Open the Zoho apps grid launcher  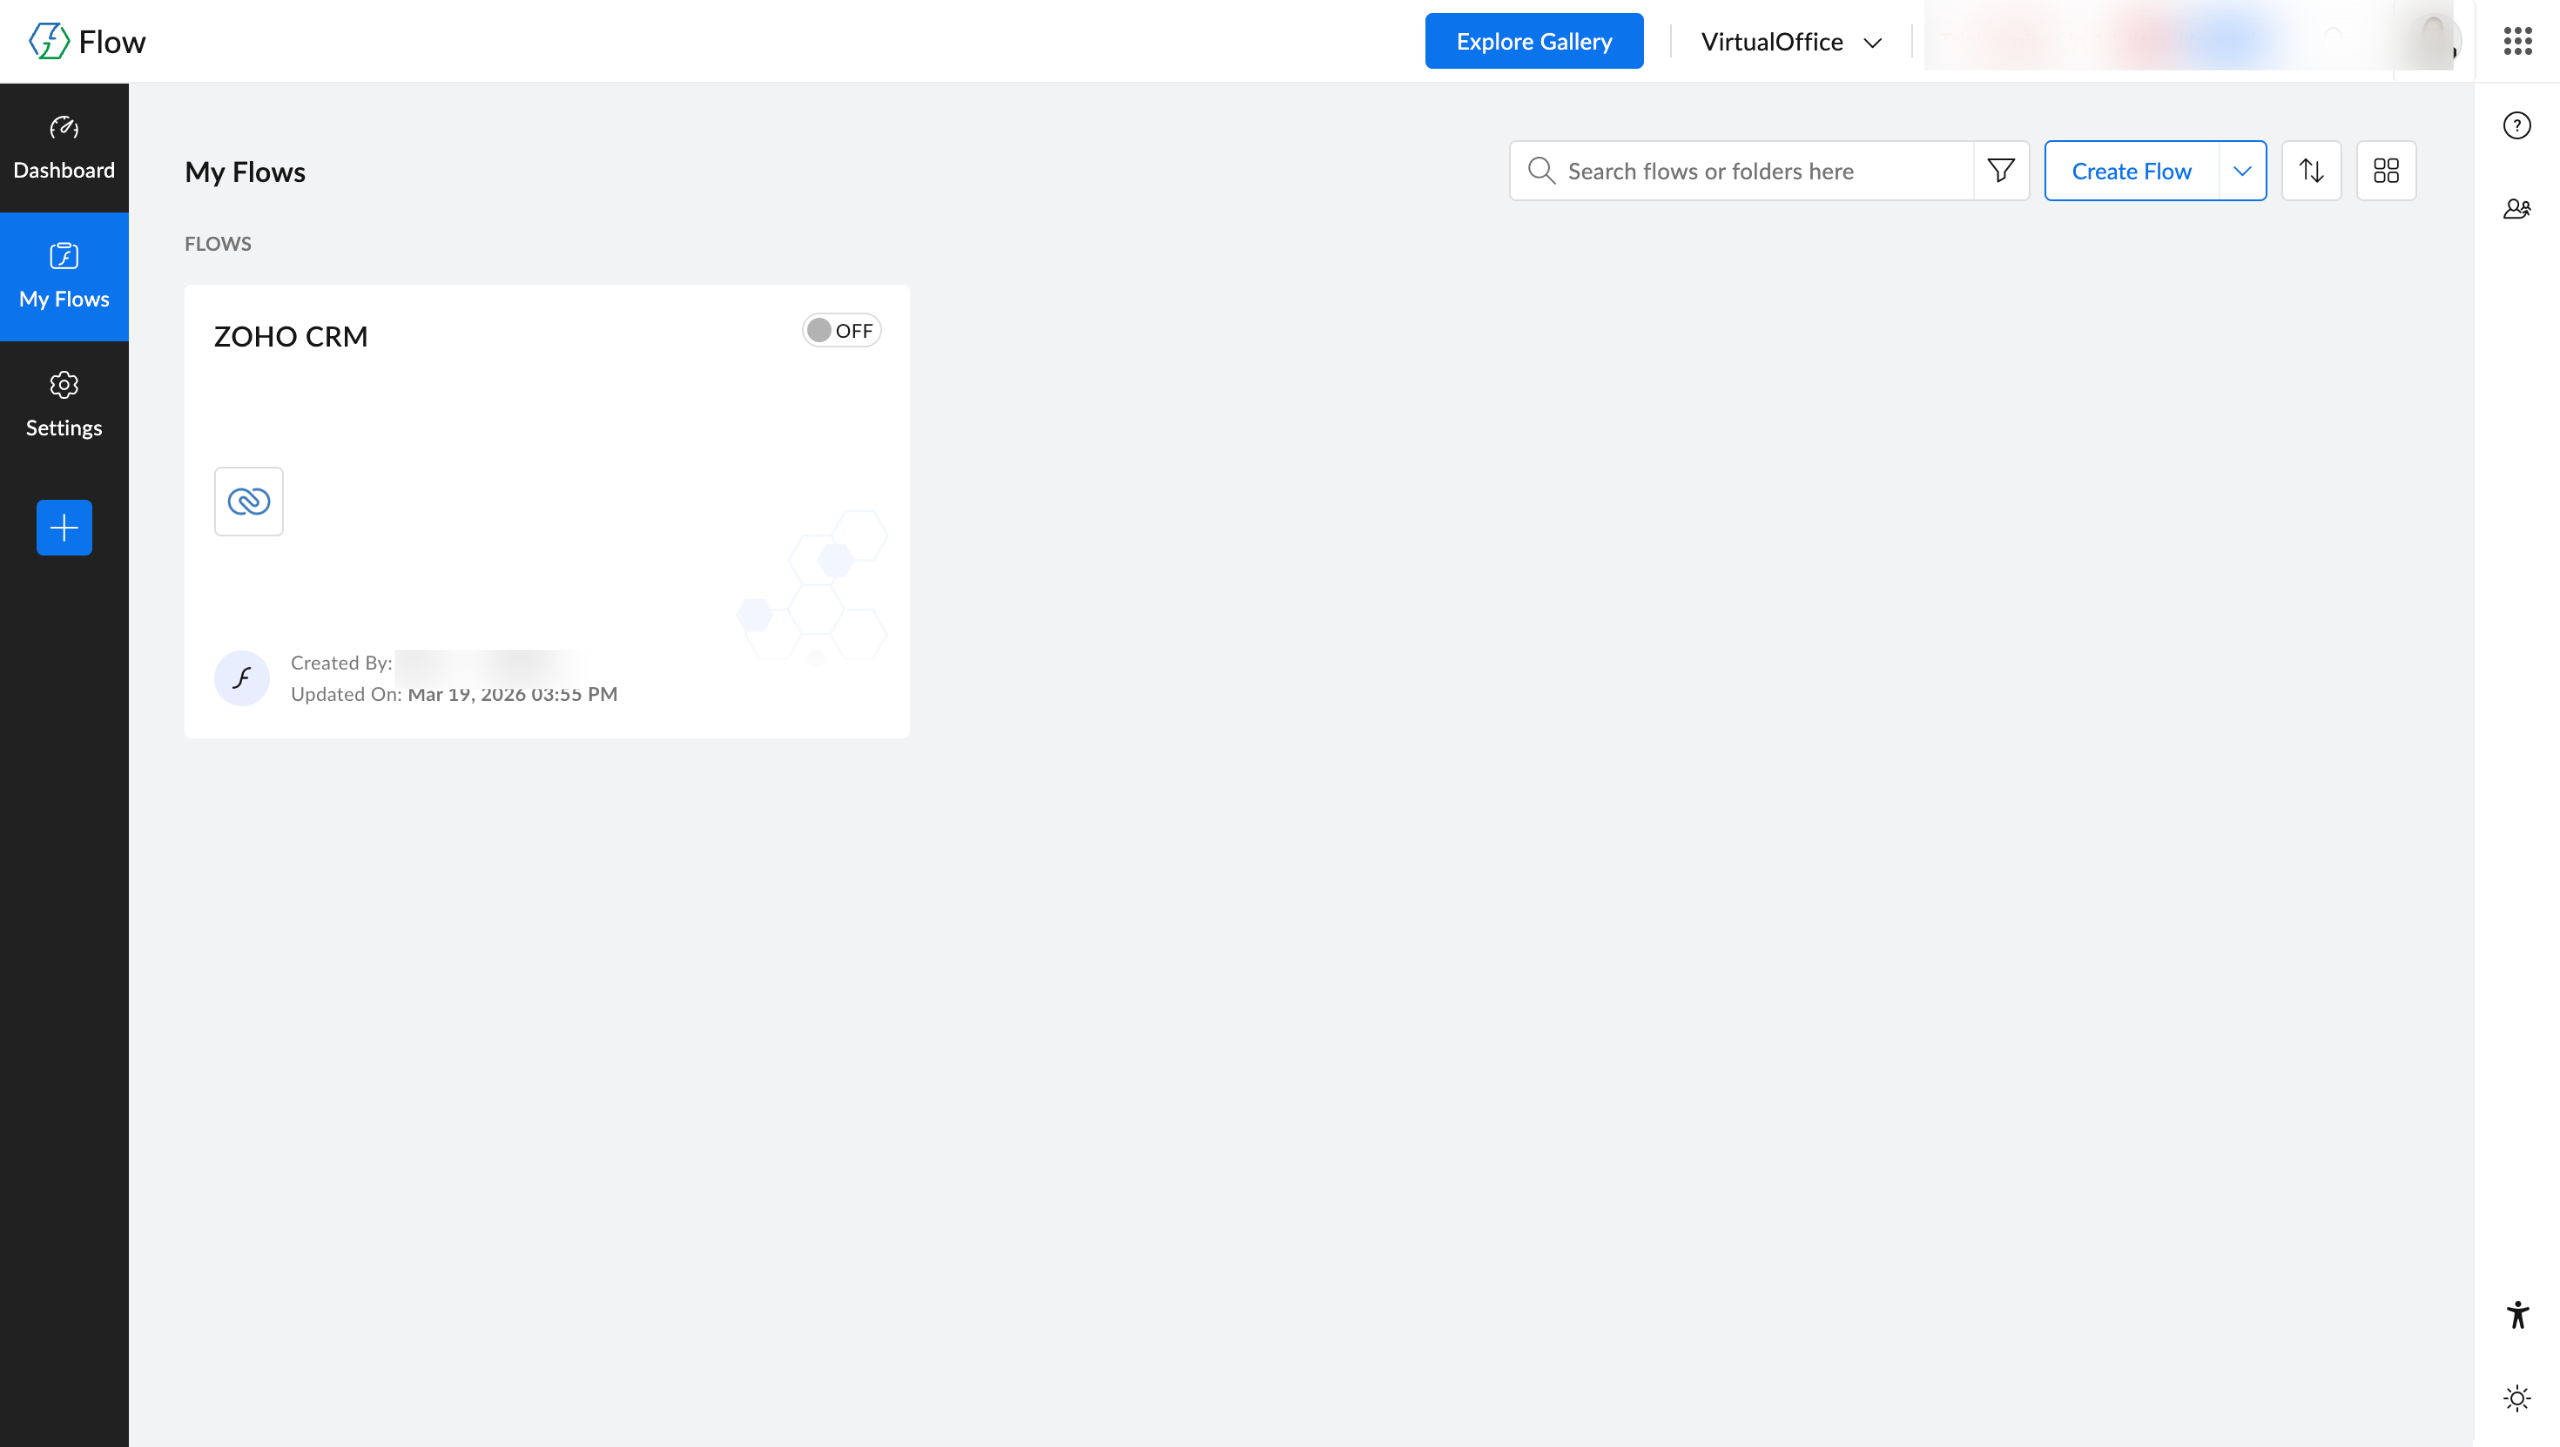click(2517, 41)
